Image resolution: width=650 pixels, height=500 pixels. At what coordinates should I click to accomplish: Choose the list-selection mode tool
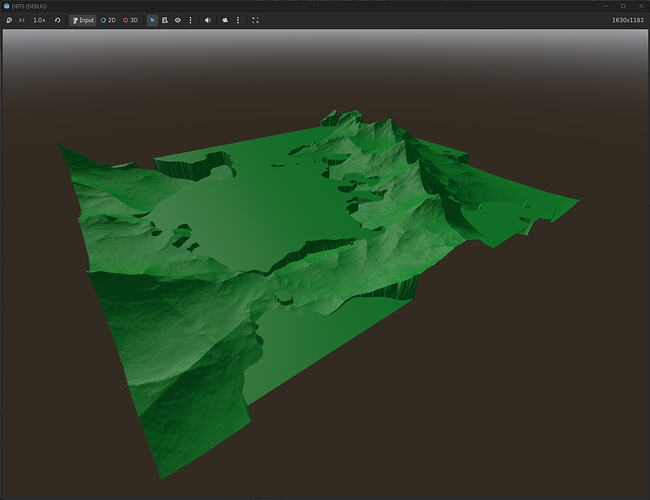click(165, 20)
